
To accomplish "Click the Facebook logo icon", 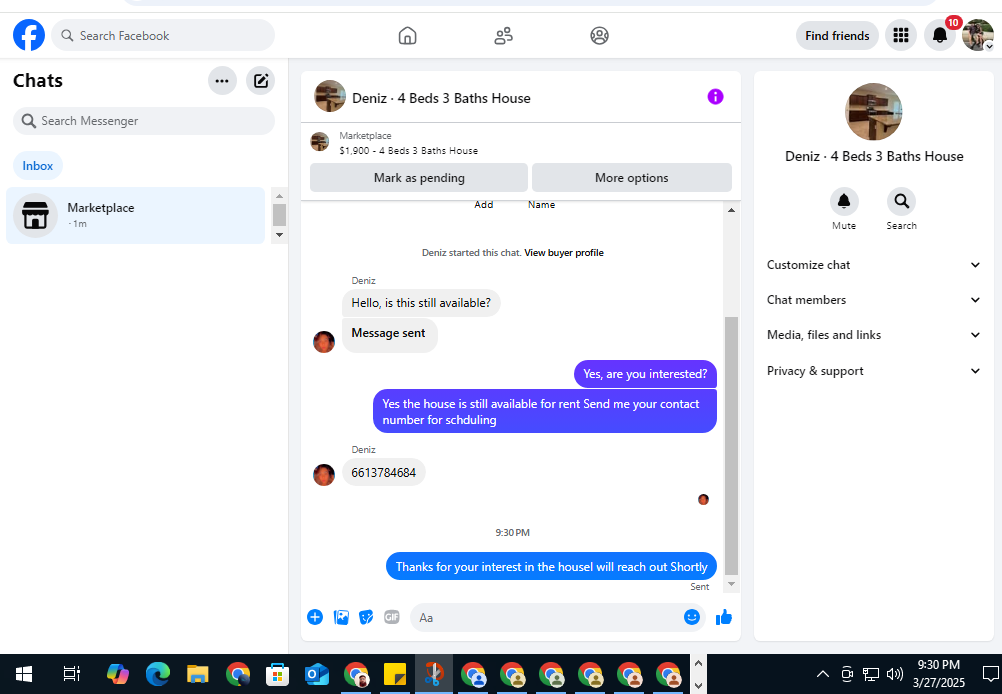I will (29, 35).
